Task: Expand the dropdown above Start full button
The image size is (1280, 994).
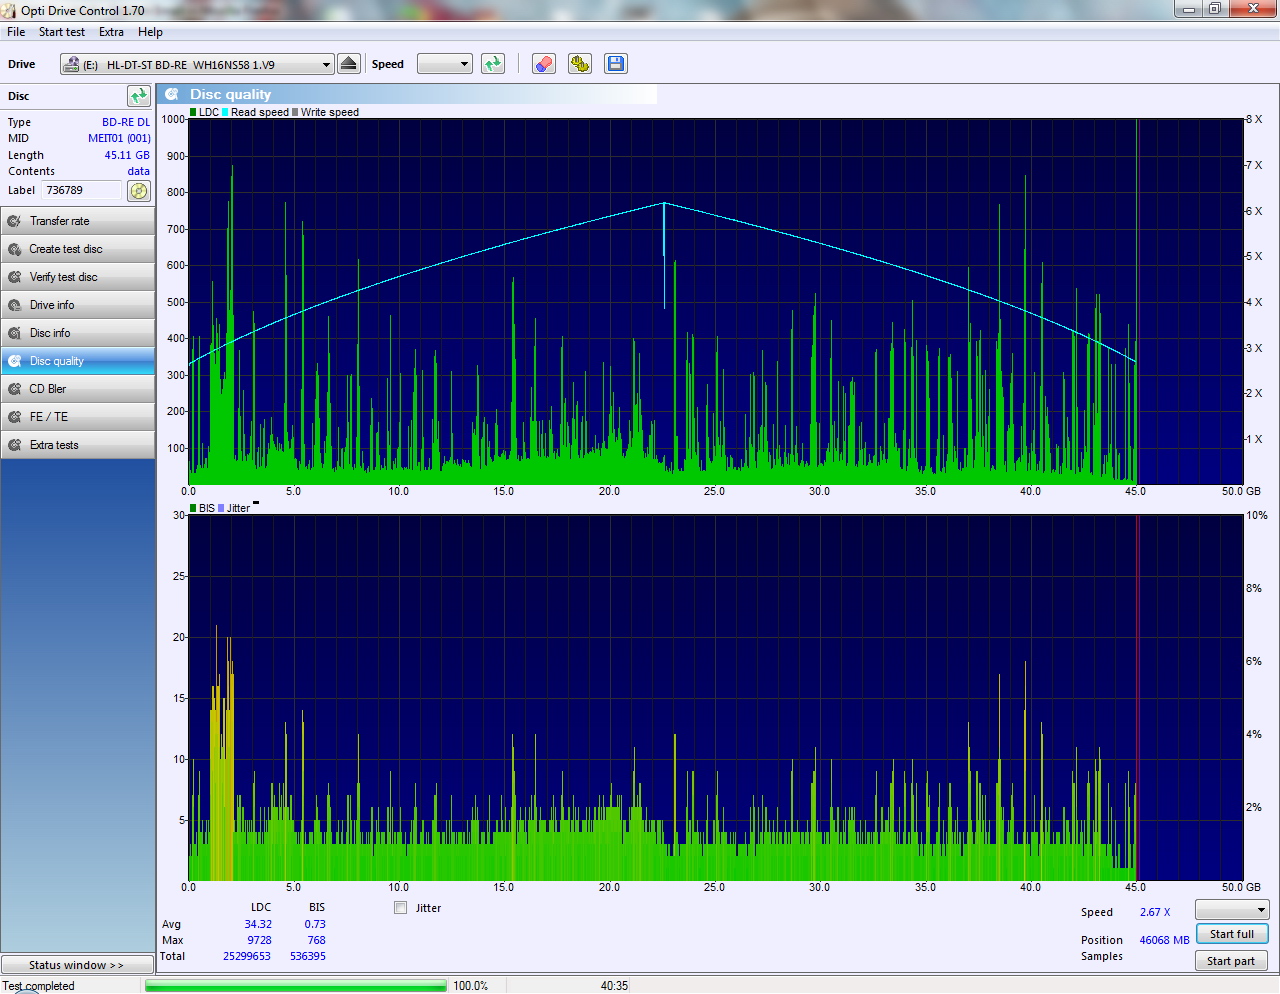Action: click(x=1232, y=910)
